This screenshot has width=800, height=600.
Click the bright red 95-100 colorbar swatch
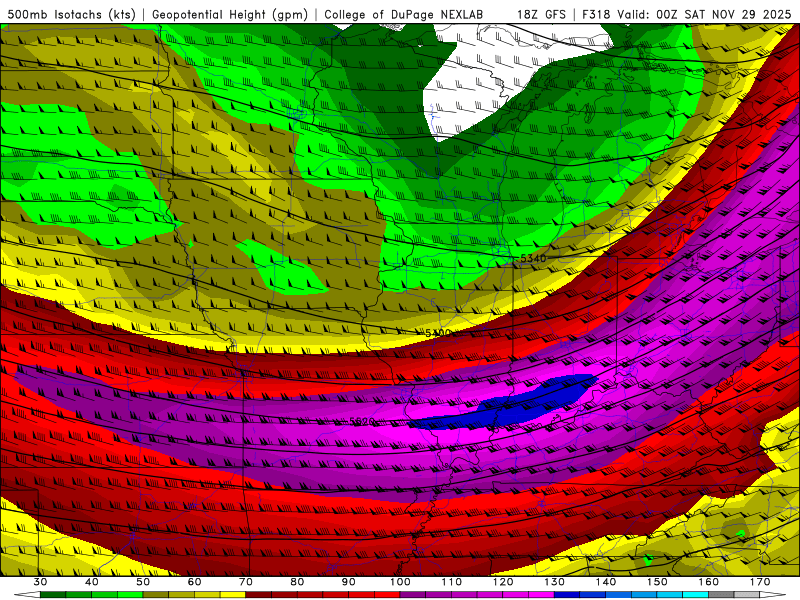tap(387, 595)
